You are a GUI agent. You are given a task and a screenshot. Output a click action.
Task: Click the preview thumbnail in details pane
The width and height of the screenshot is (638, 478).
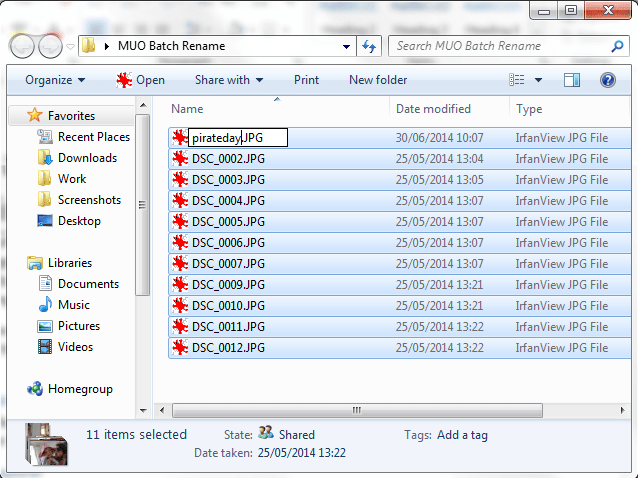[x=46, y=444]
